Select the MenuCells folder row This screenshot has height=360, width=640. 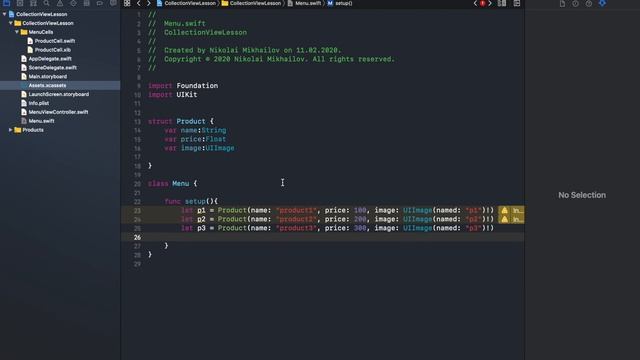[60, 32]
